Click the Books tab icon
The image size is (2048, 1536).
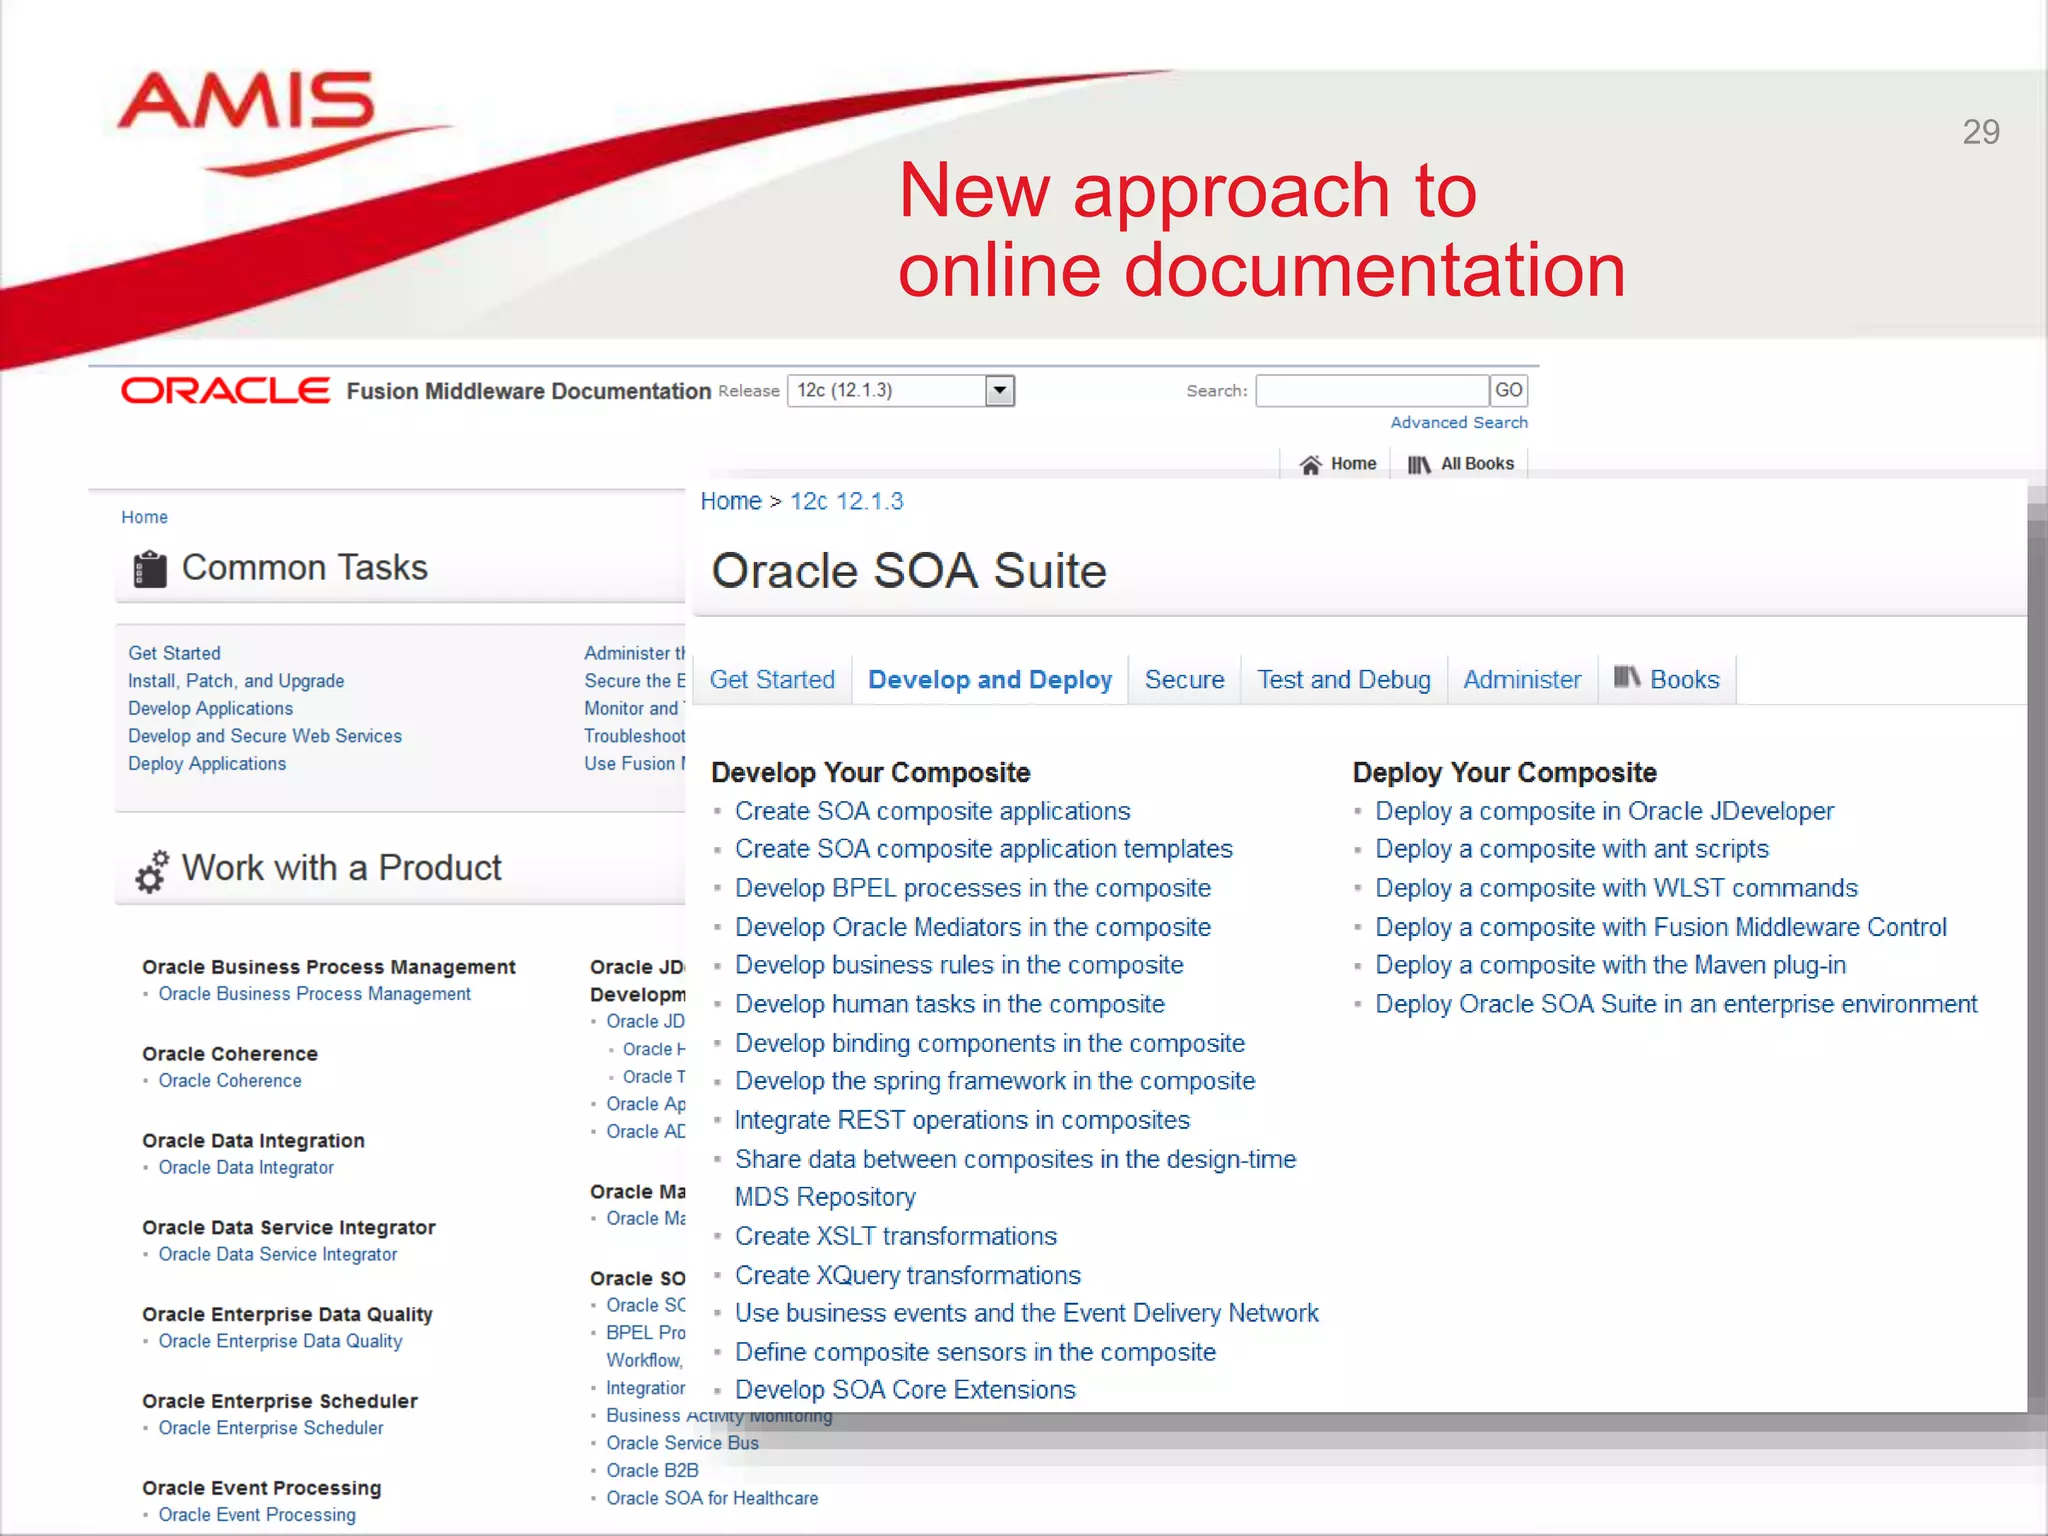[1627, 678]
